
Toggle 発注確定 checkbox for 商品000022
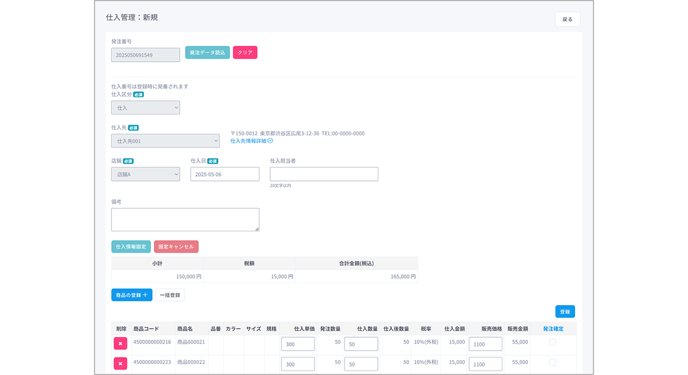tap(552, 363)
